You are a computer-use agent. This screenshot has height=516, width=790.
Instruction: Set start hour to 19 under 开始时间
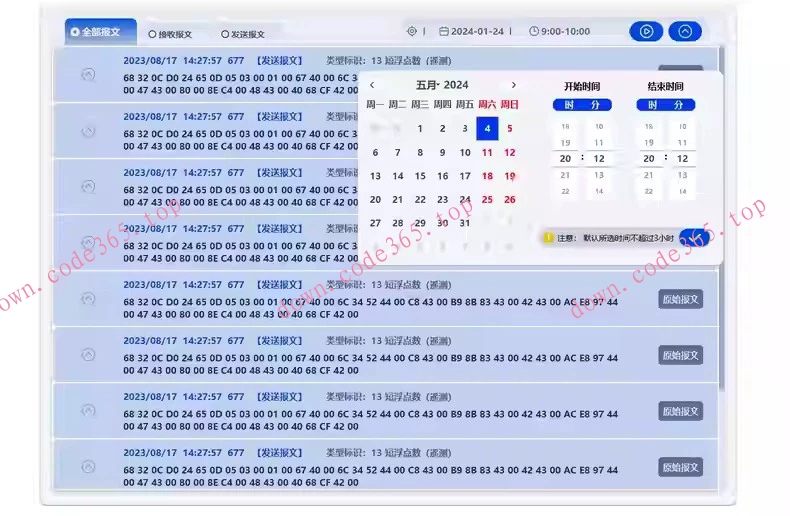[x=565, y=143]
